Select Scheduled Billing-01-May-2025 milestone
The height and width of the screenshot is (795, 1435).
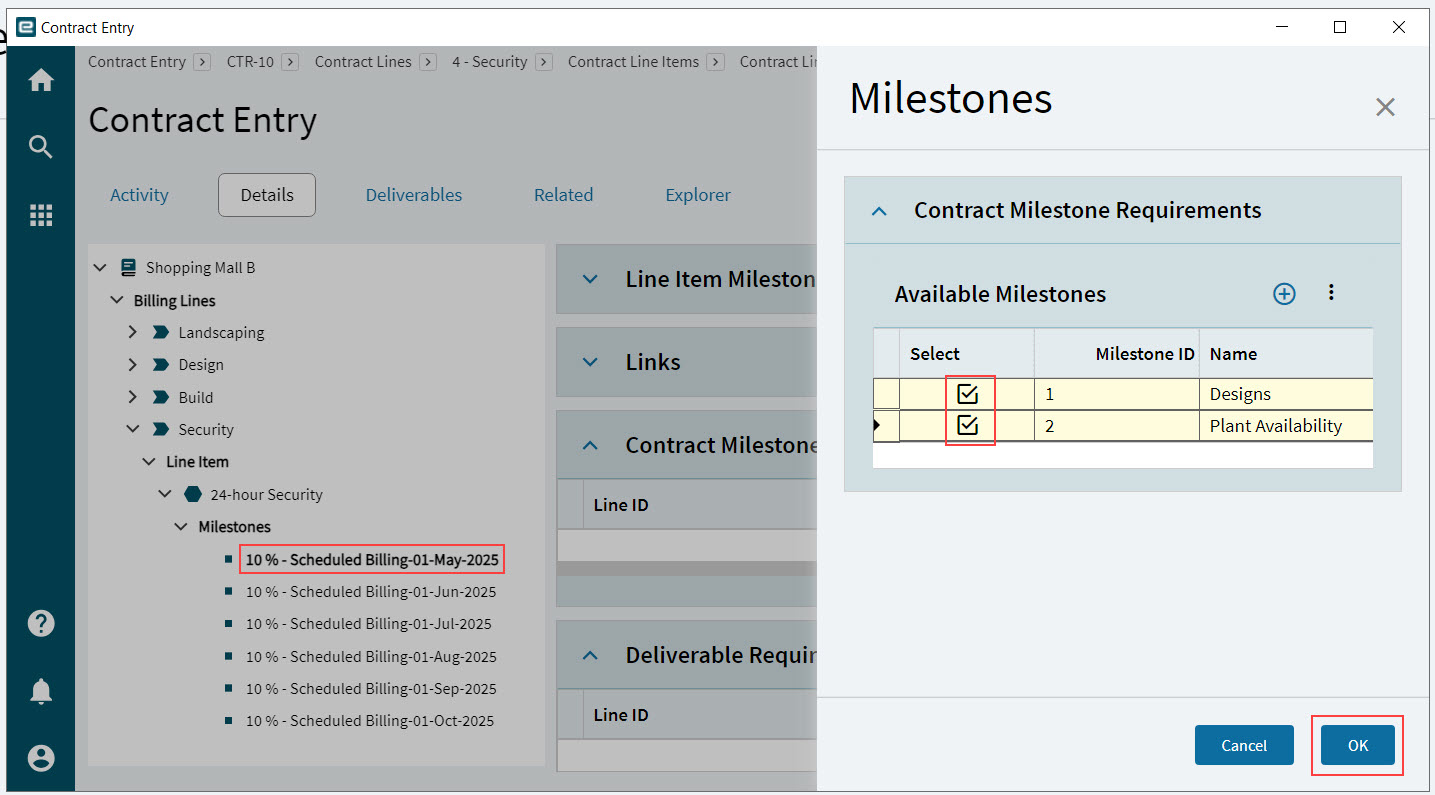pyautogui.click(x=372, y=559)
